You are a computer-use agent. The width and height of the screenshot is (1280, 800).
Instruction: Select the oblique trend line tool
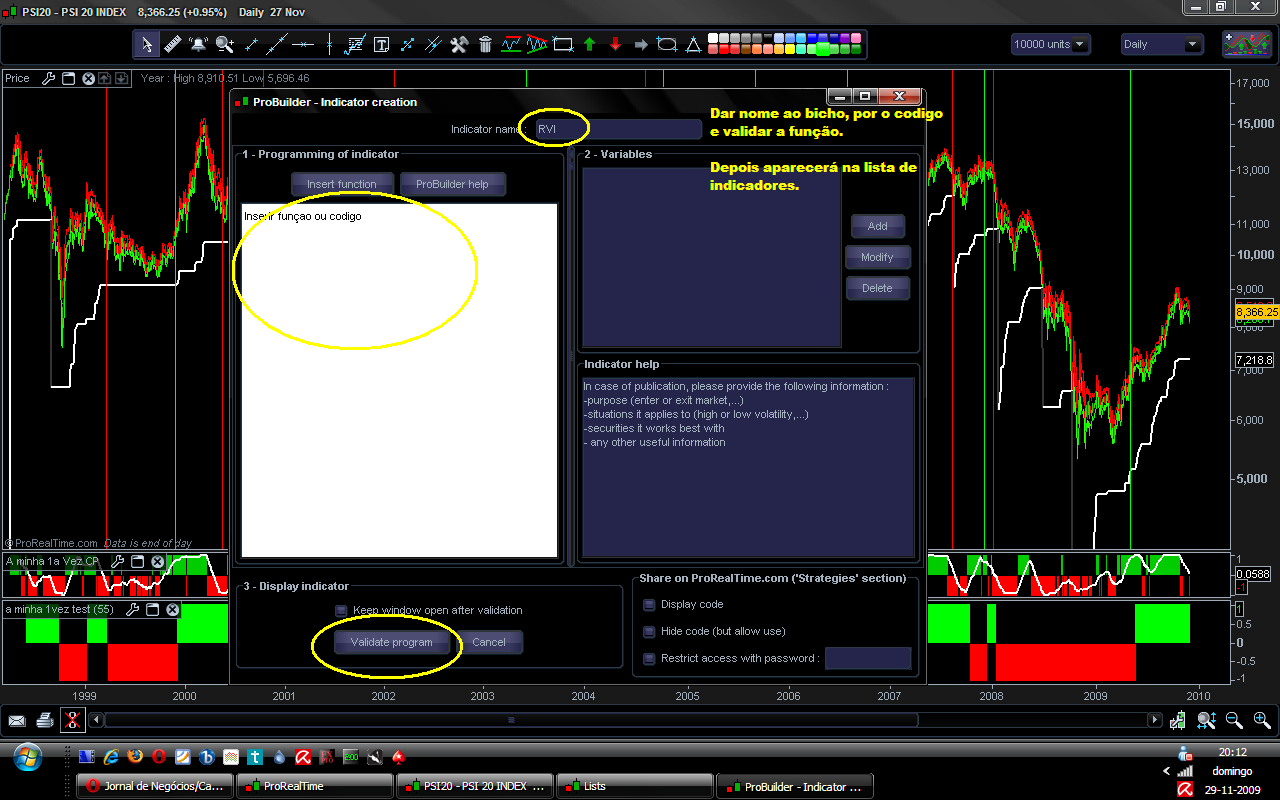276,44
